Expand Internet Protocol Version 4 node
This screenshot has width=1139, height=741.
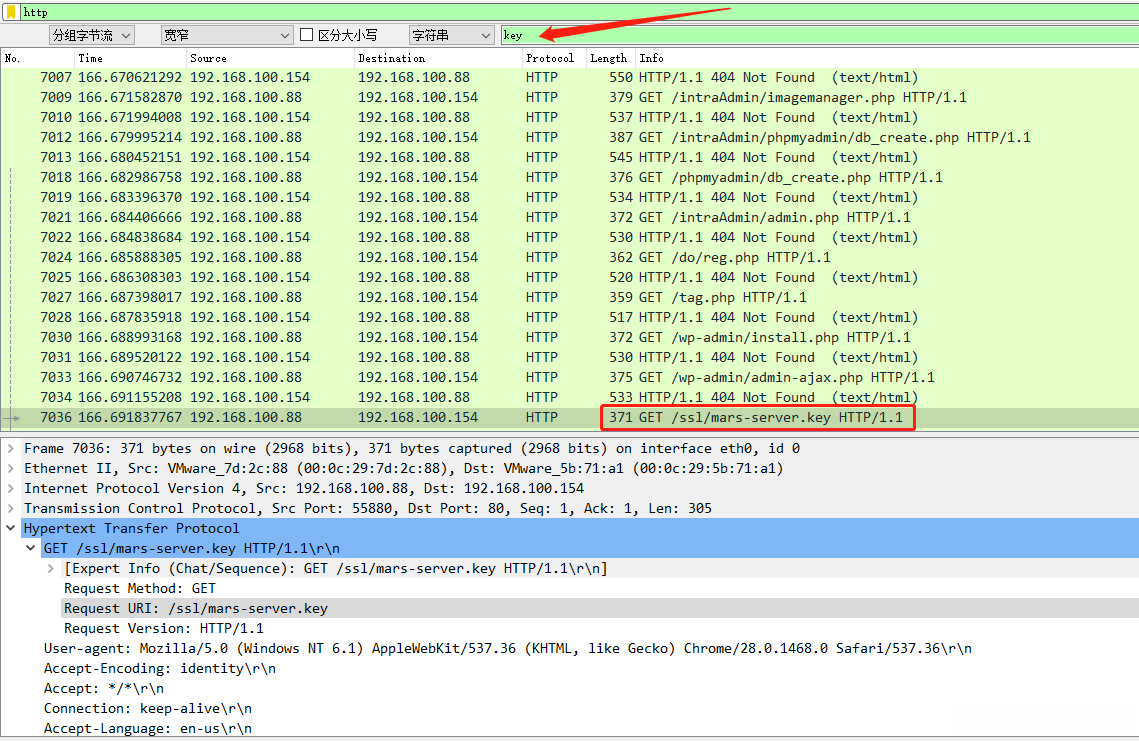click(11, 488)
